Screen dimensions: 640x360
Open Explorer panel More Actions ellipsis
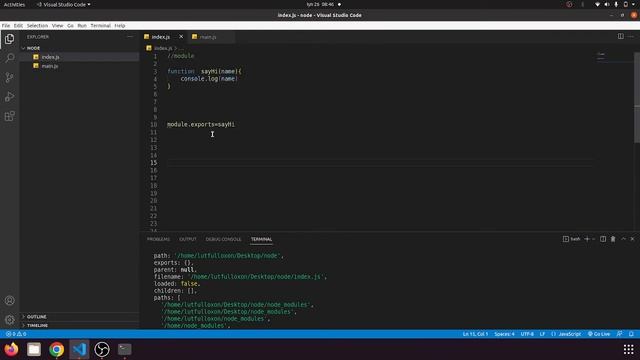(x=130, y=37)
